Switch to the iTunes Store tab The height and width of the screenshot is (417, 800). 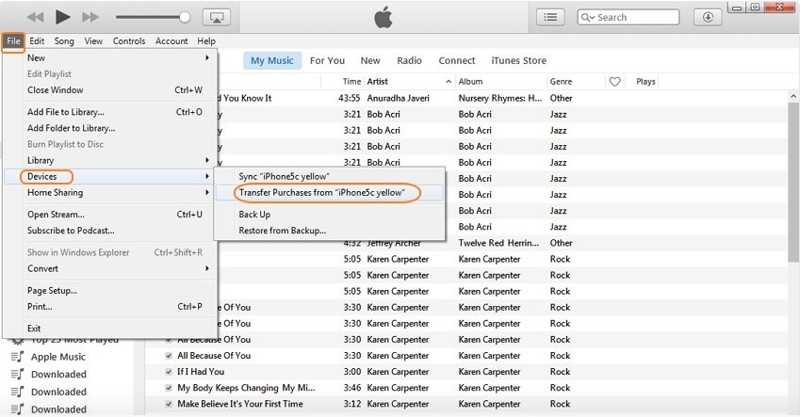[x=521, y=61]
